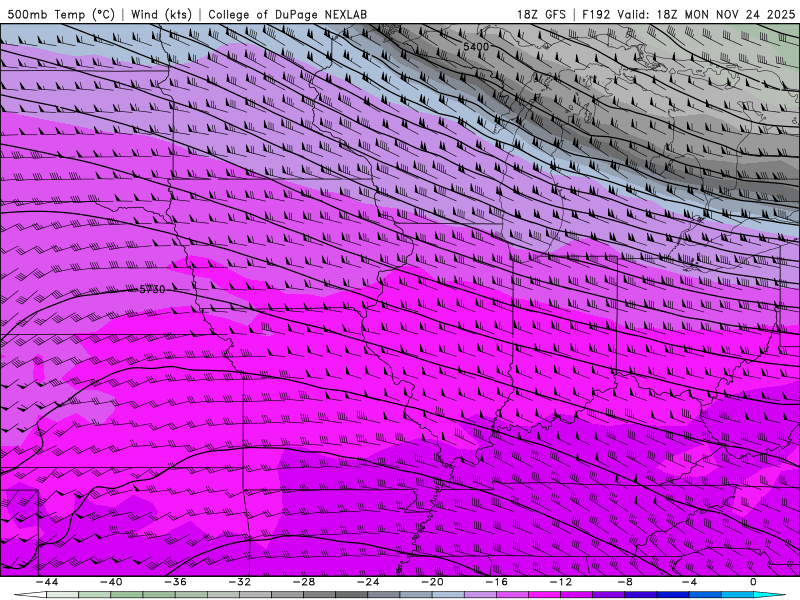Screen dimensions: 800x600
Task: Click the '0' temperature scale label
Action: pos(754,582)
